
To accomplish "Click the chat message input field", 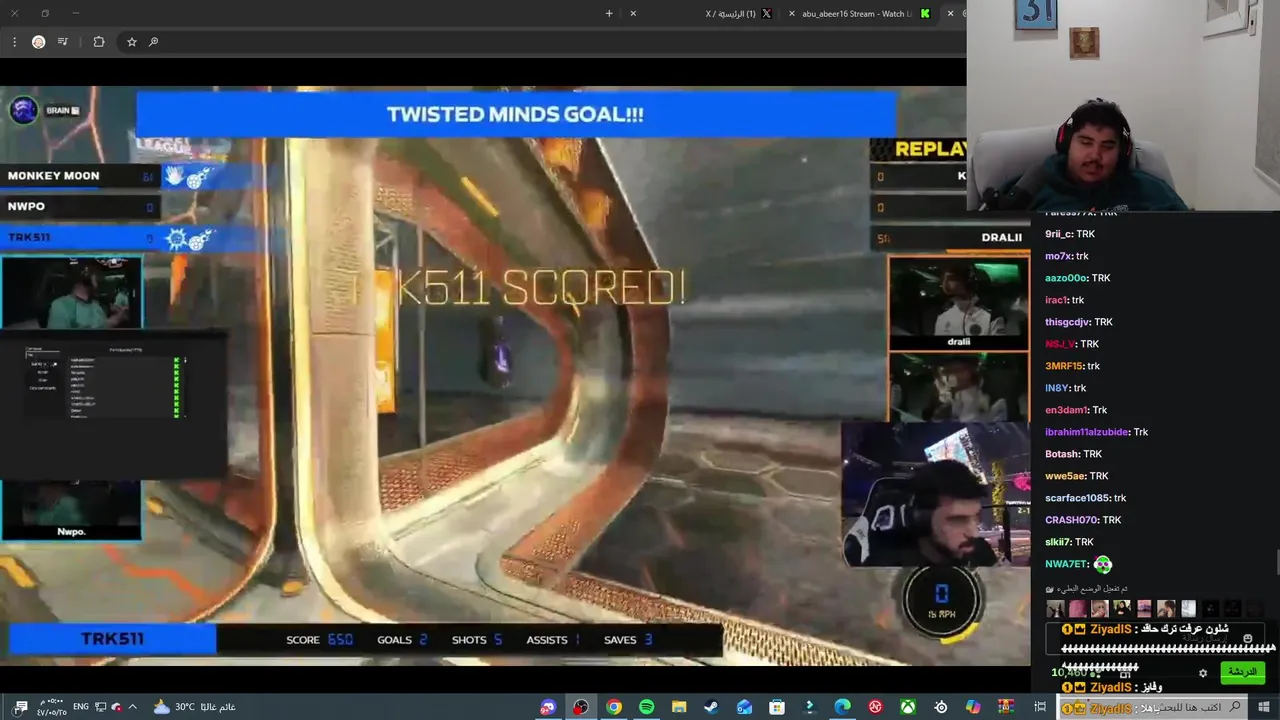I will point(1155,638).
